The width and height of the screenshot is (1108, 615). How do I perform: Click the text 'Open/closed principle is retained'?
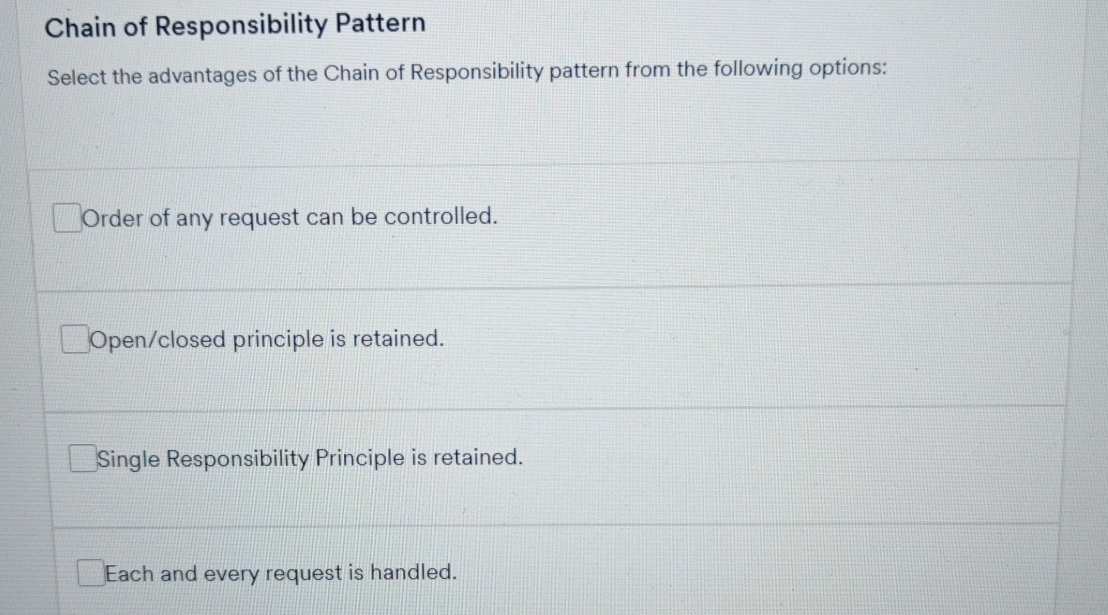[265, 340]
